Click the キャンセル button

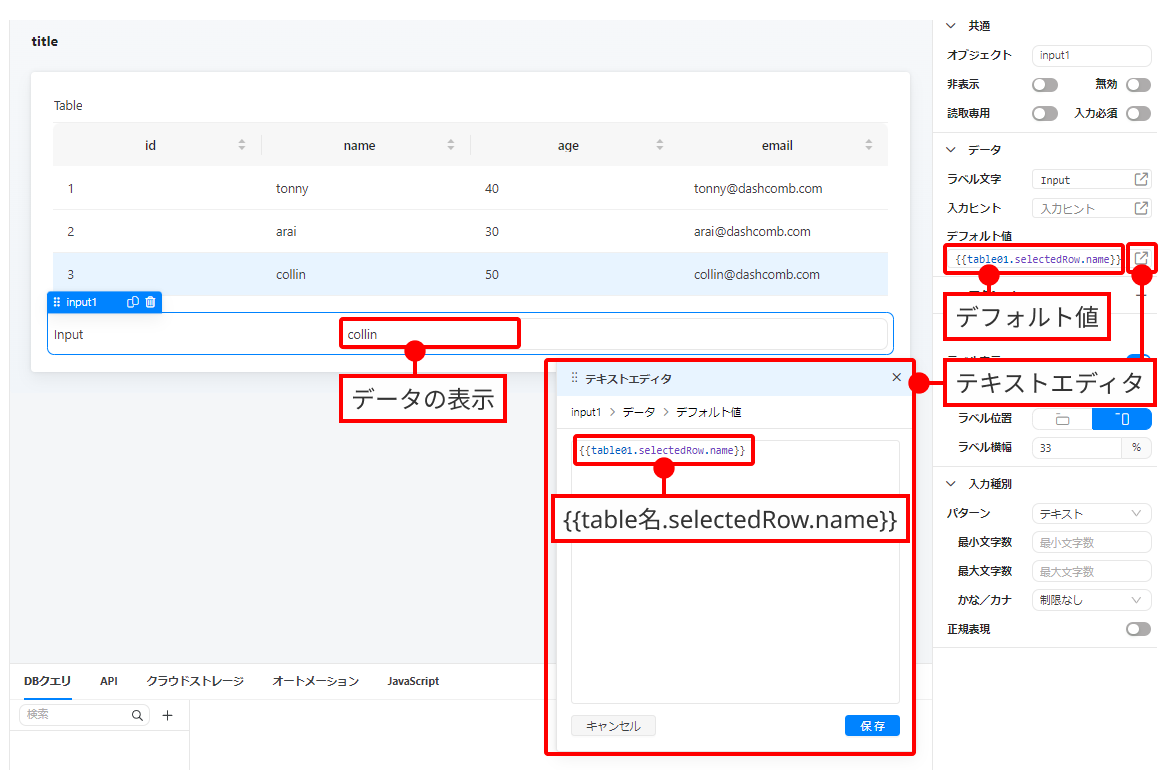[x=613, y=726]
